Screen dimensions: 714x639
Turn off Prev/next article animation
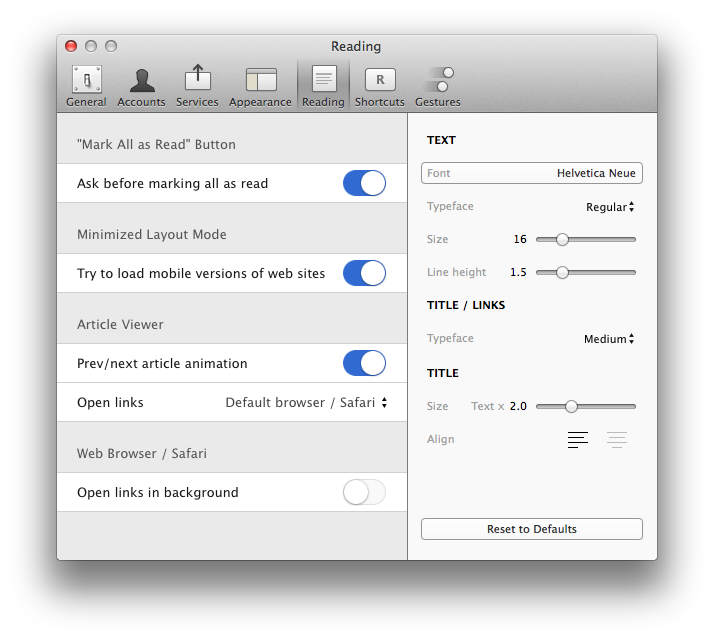point(364,363)
